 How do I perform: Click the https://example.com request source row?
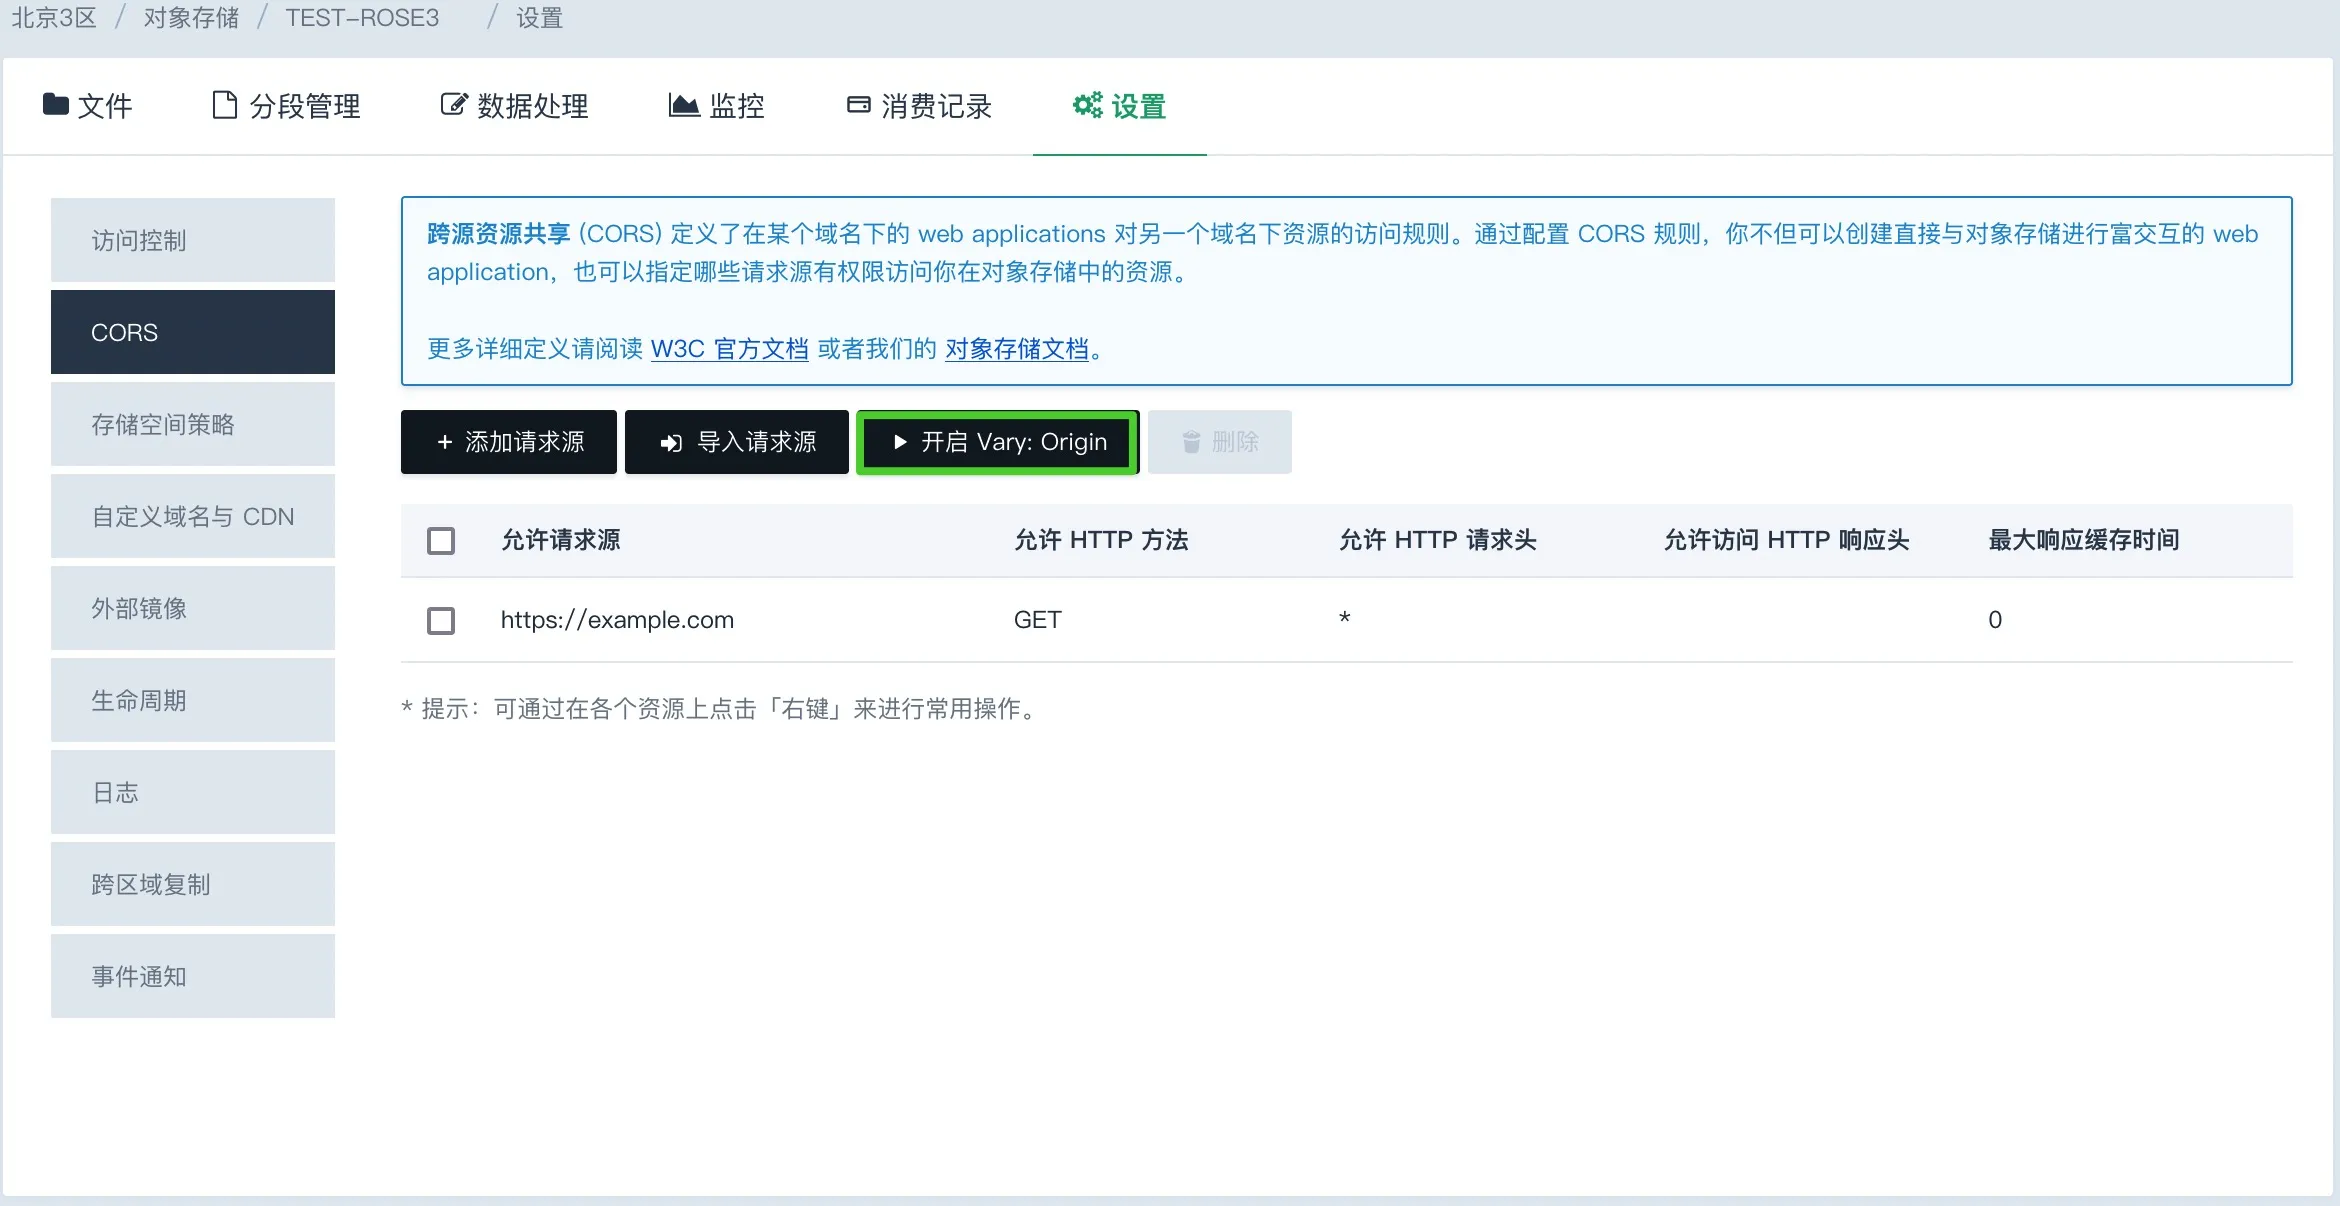click(x=617, y=620)
